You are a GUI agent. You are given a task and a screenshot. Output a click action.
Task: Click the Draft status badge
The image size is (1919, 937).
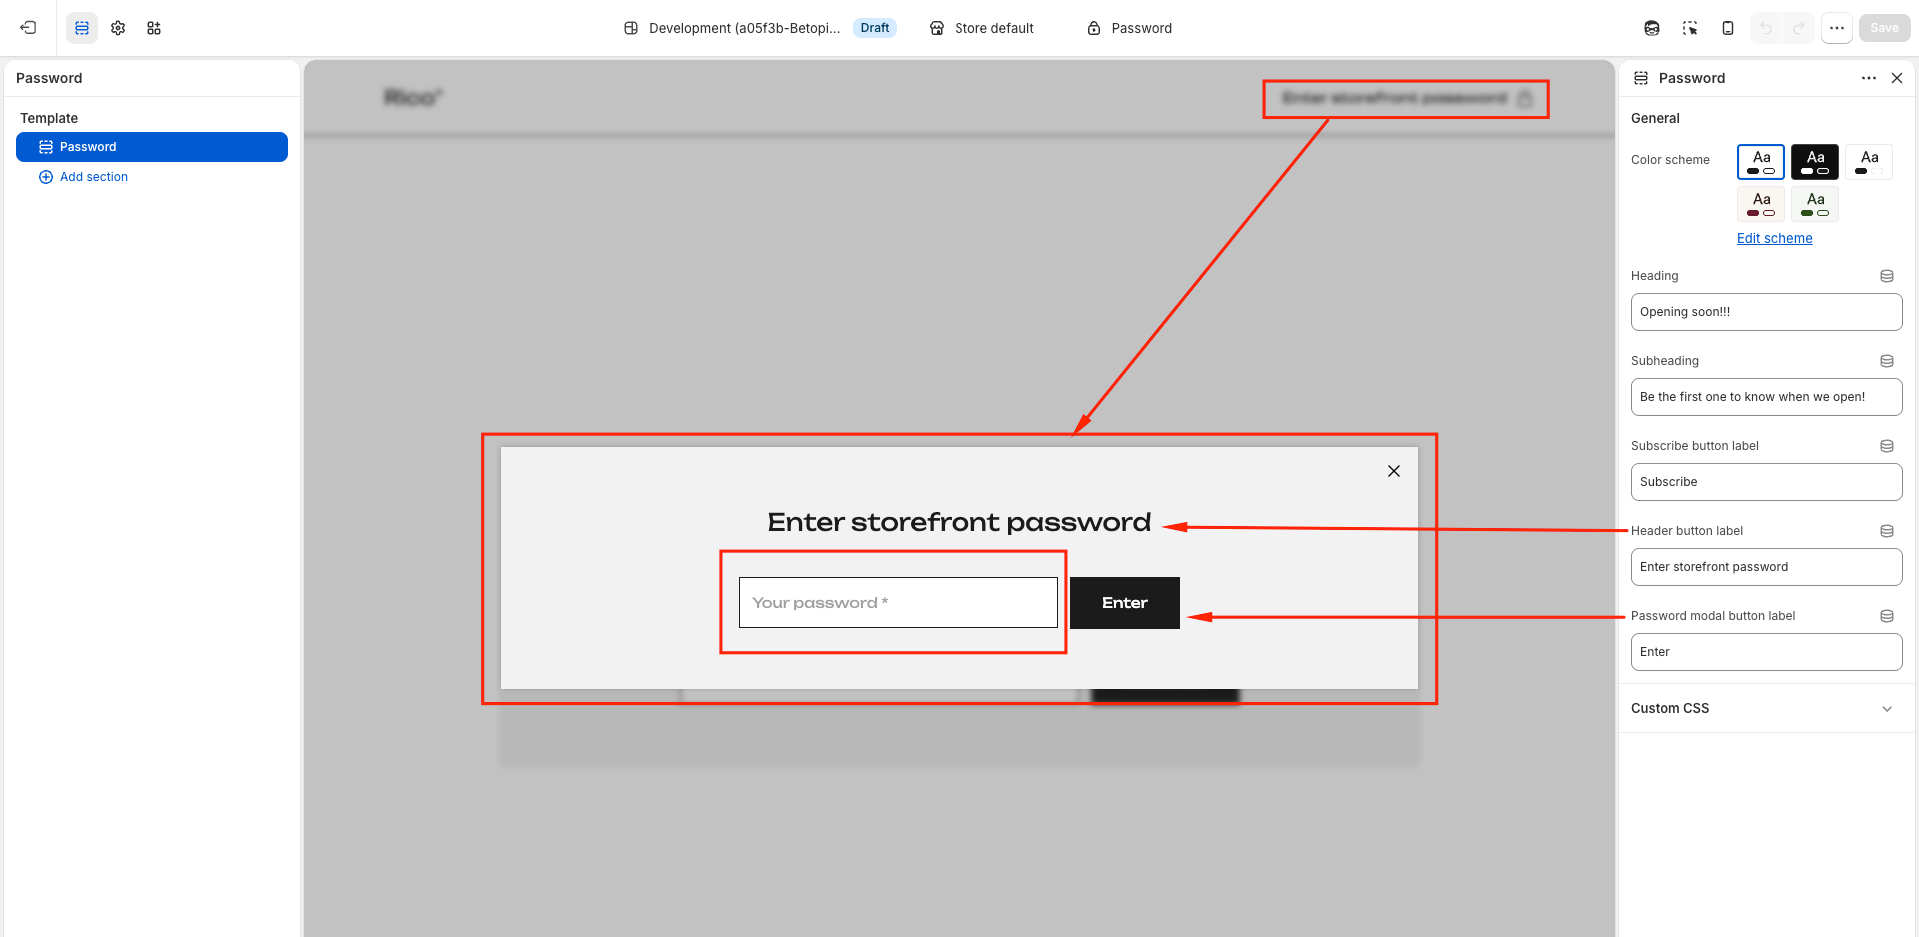click(x=874, y=28)
